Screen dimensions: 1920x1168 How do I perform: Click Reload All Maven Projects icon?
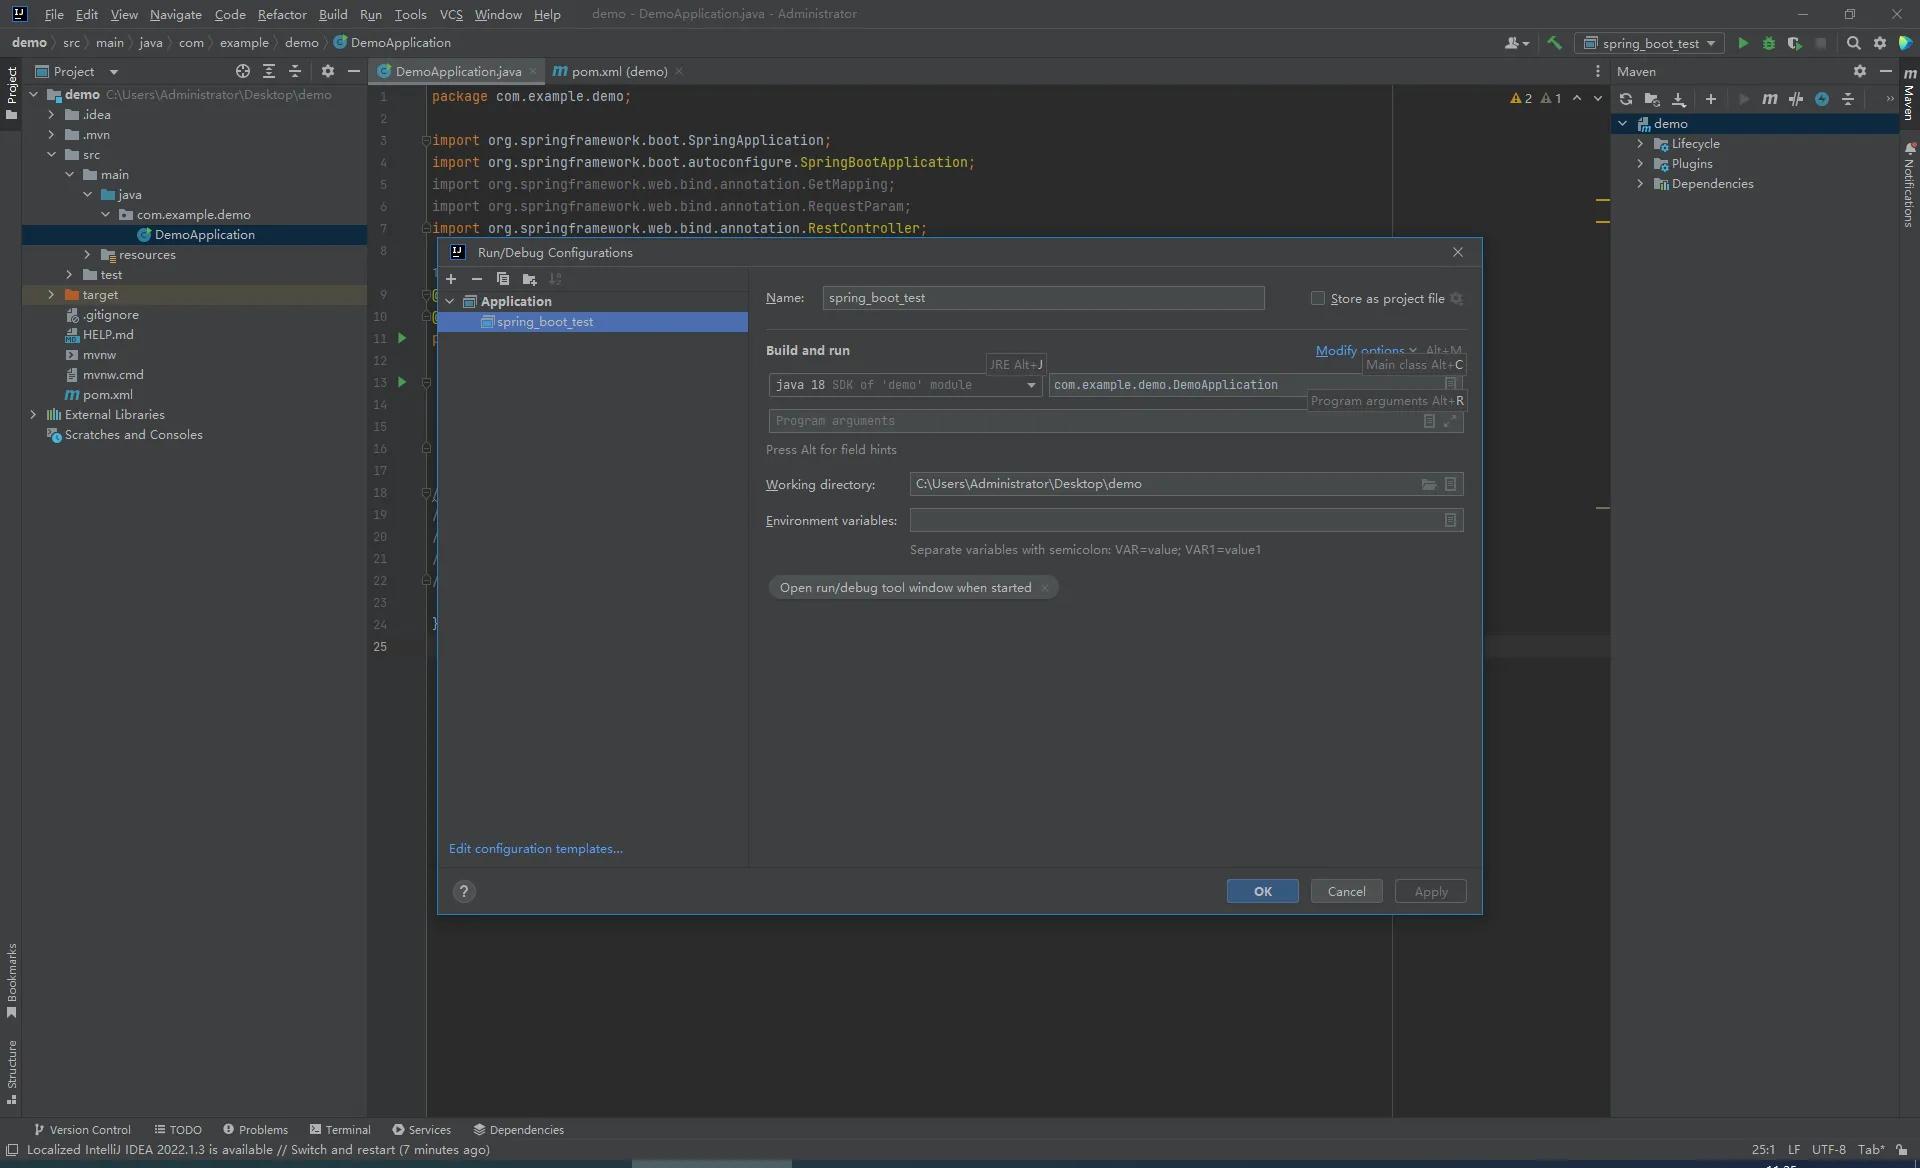tap(1625, 99)
